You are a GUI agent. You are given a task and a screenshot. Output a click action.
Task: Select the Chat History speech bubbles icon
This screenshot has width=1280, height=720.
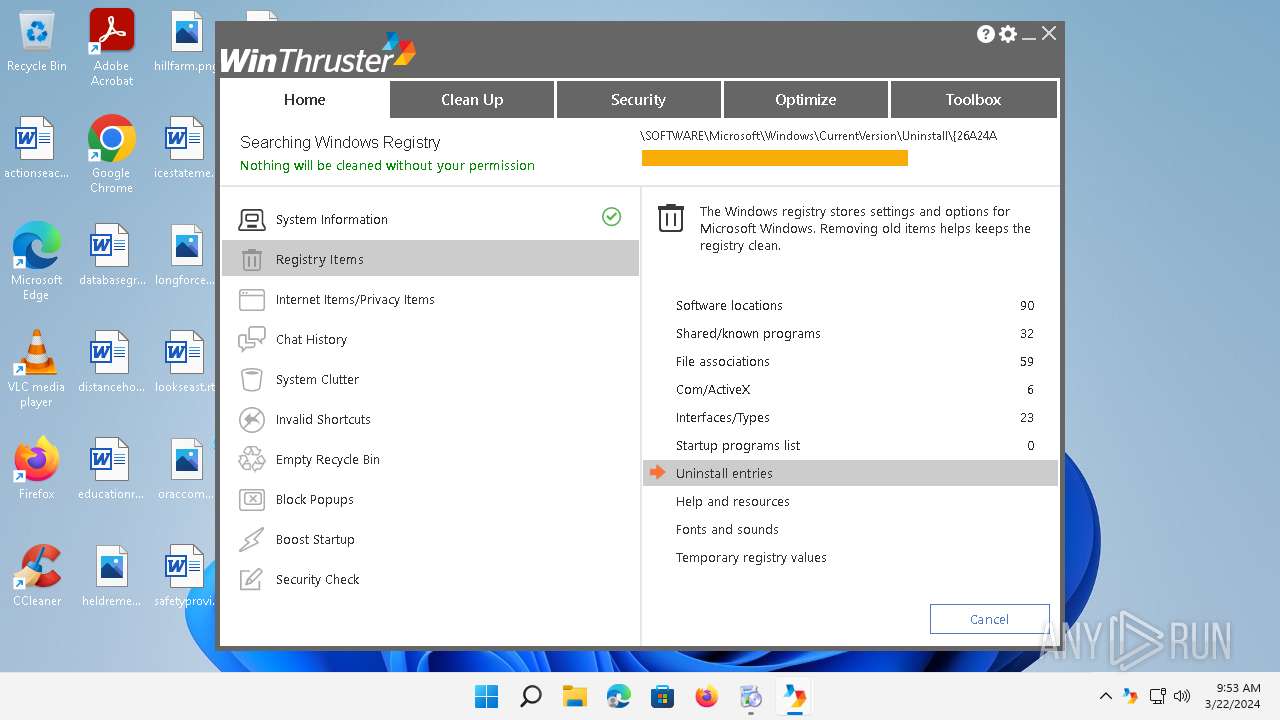click(x=252, y=340)
